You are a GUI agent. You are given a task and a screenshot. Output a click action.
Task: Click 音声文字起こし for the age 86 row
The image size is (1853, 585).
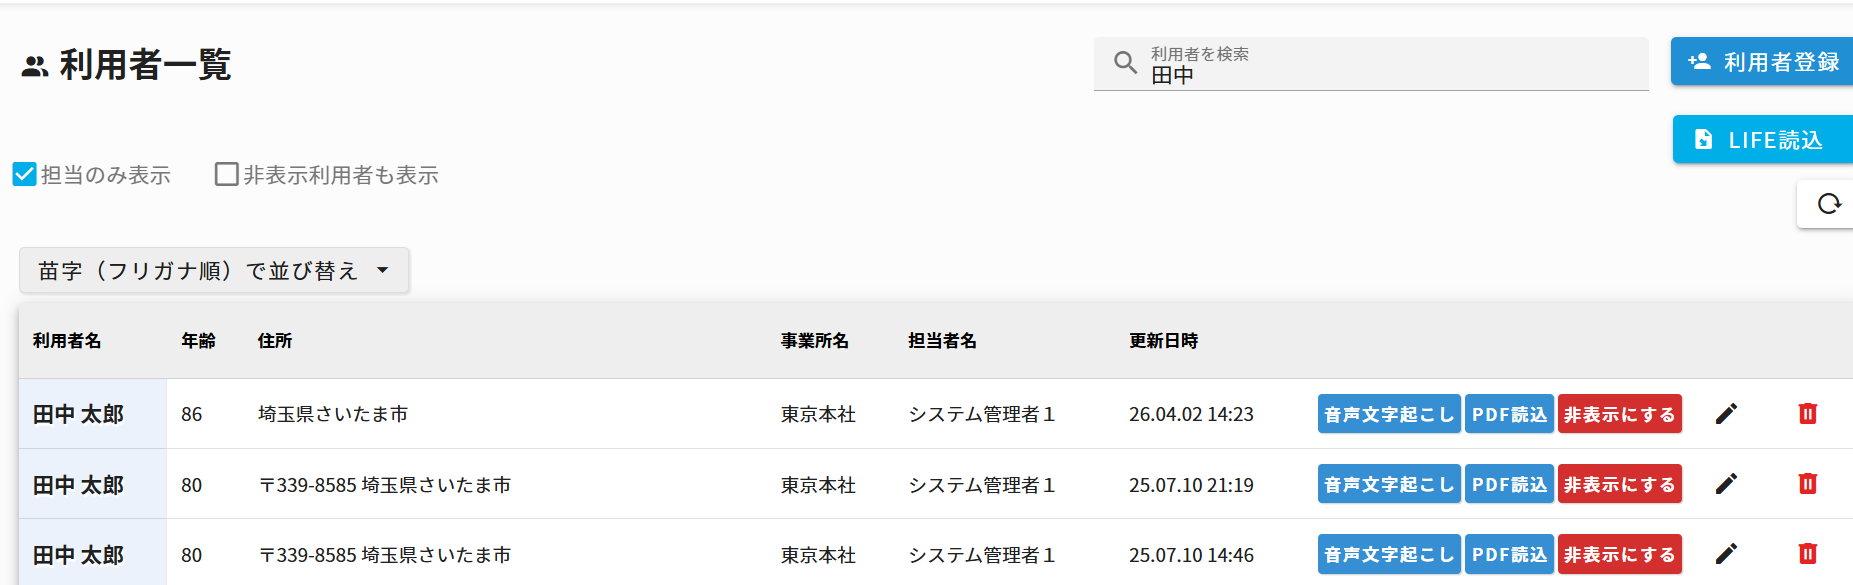click(x=1388, y=414)
